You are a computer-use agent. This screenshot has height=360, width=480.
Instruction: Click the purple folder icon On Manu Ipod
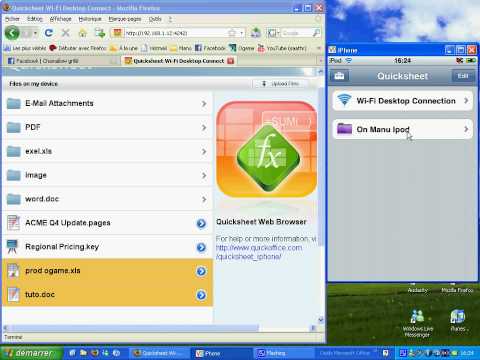pos(344,129)
